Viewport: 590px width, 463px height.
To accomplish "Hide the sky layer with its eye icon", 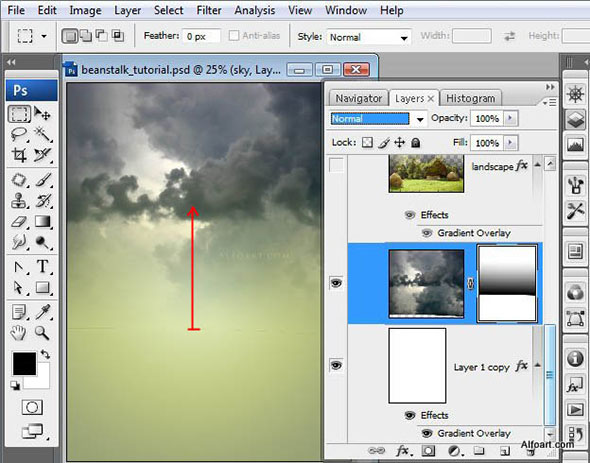I will [336, 283].
